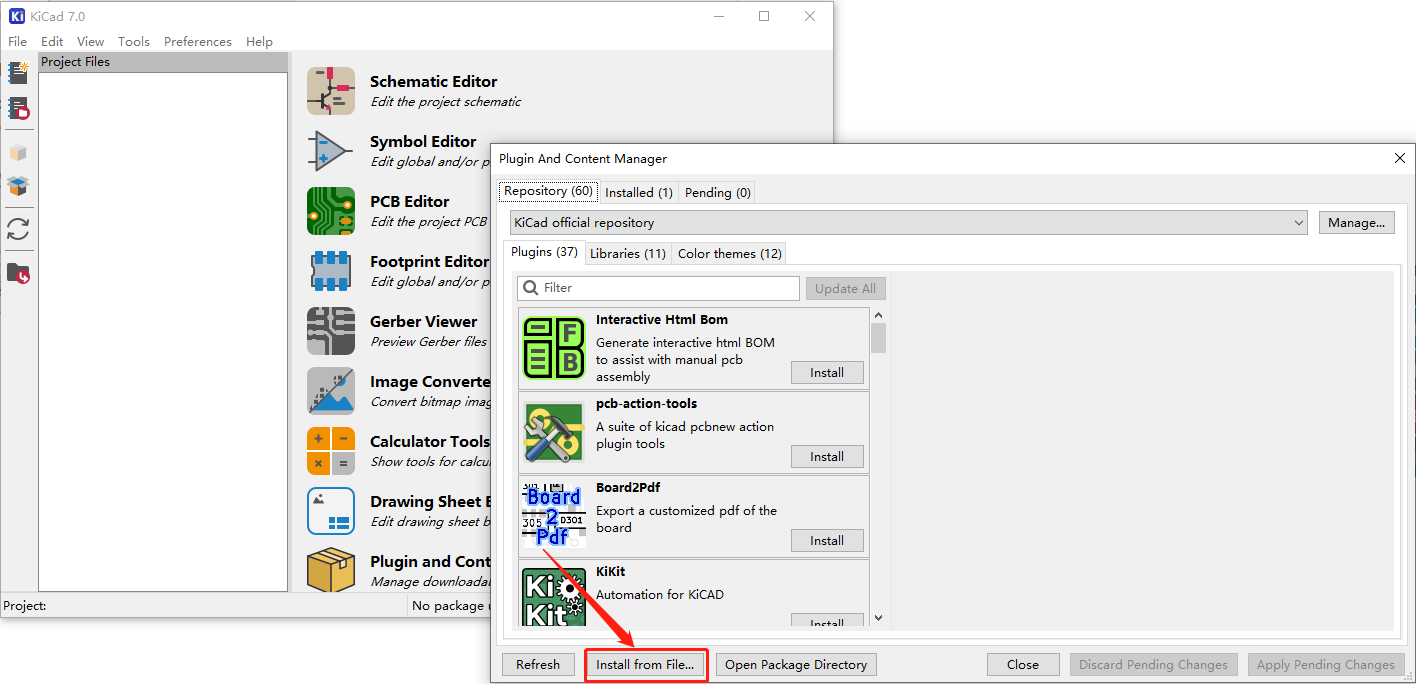
Task: Click Discard Pending Changes button
Action: [1154, 664]
